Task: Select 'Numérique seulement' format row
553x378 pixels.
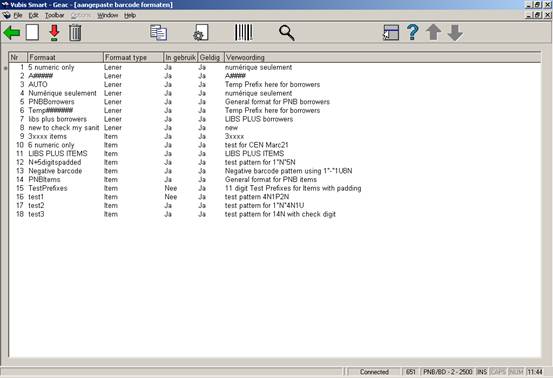Action: coord(275,93)
